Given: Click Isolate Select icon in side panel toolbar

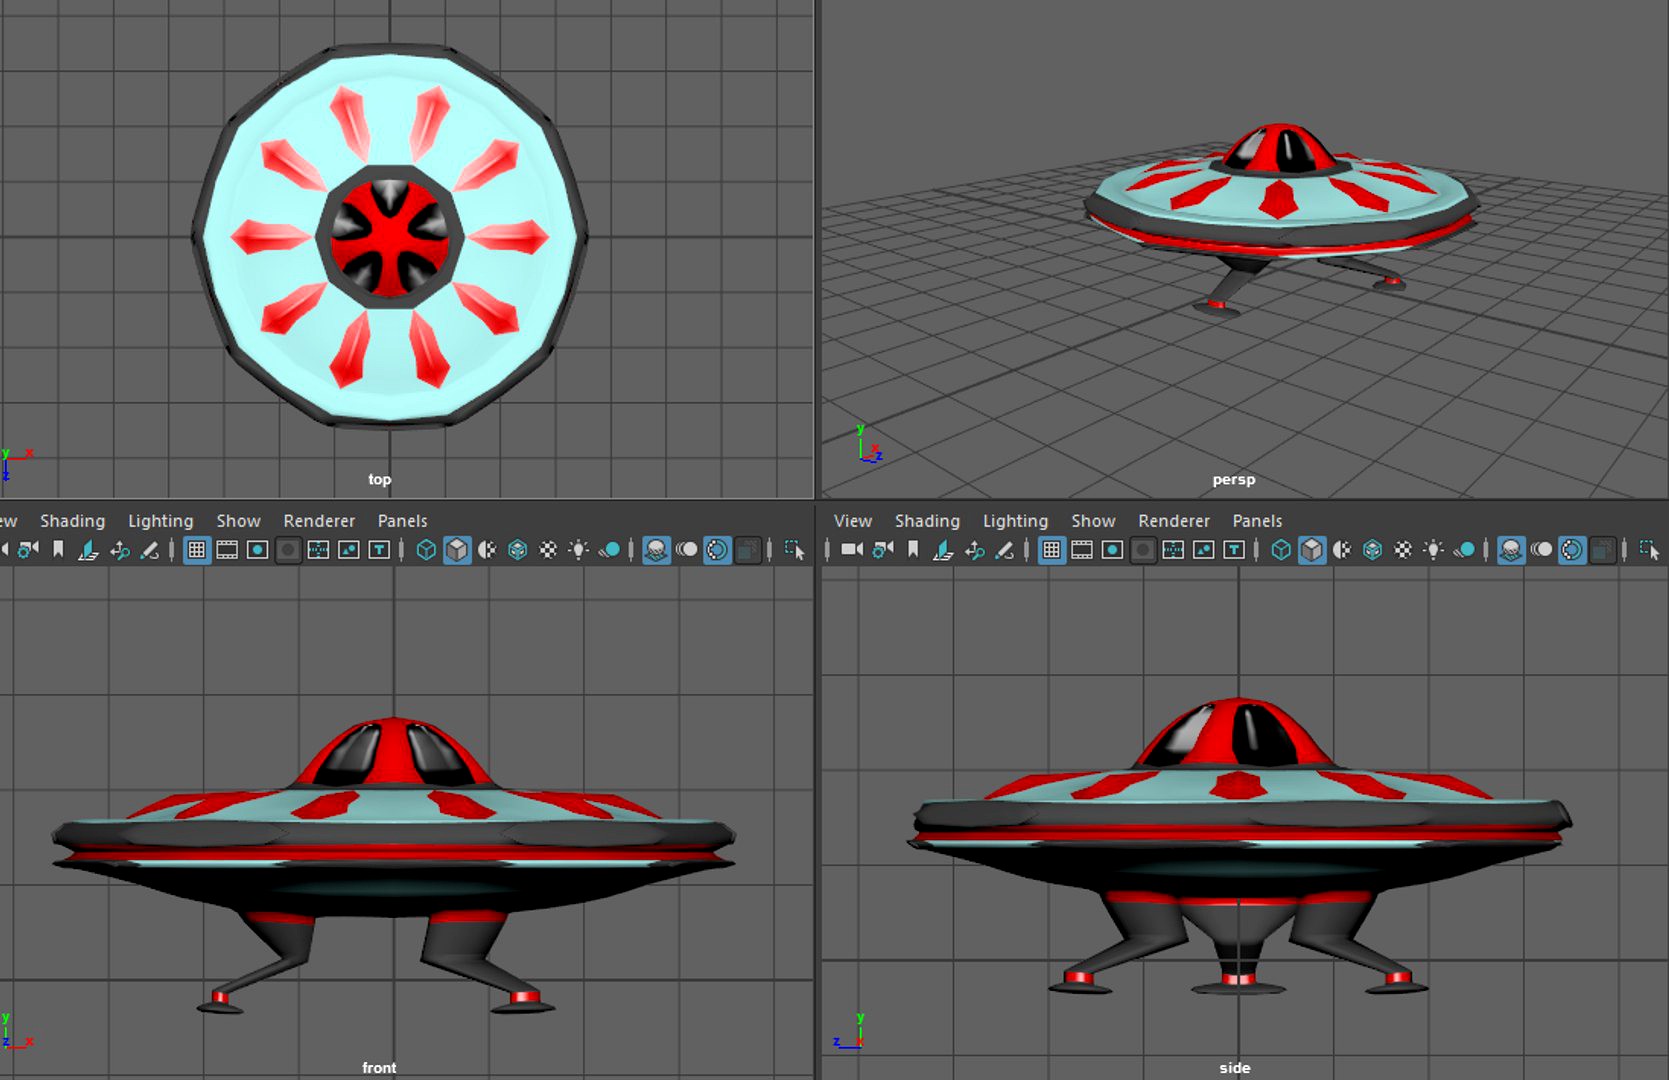Looking at the screenshot, I should (x=1650, y=549).
